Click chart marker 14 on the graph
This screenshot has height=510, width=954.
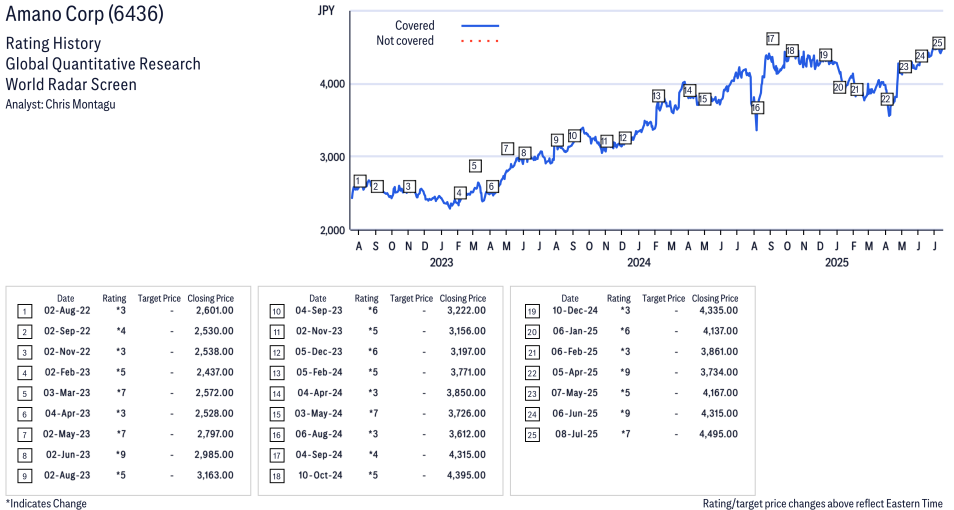(688, 91)
